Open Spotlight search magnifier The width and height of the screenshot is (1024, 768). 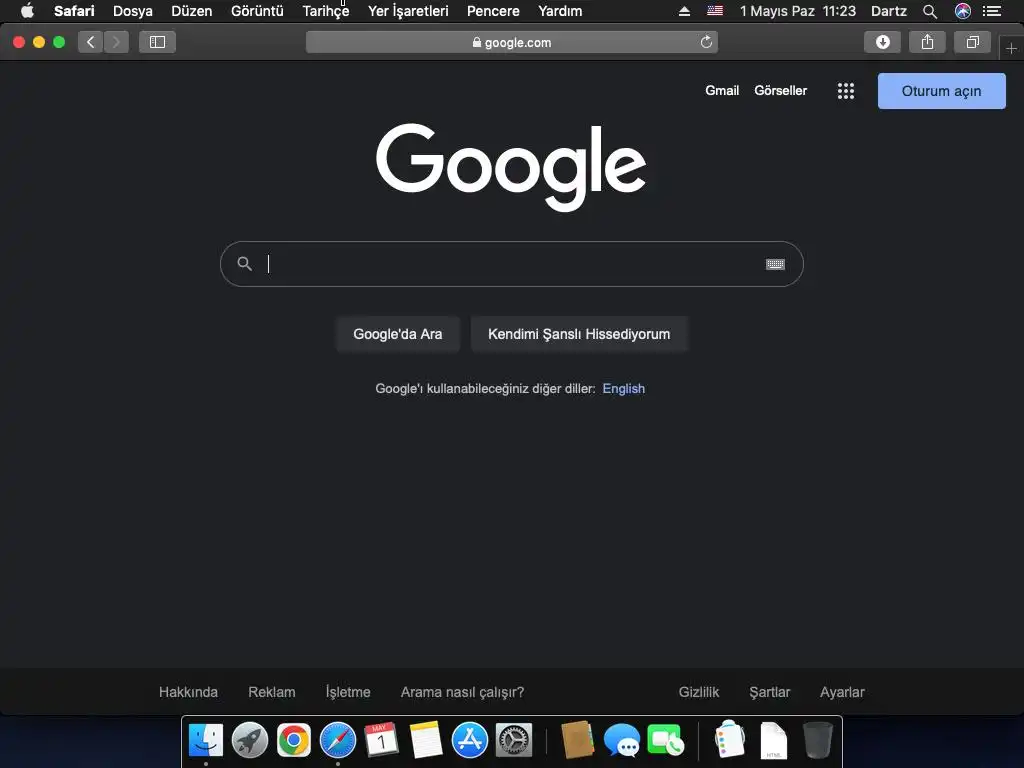pos(930,11)
